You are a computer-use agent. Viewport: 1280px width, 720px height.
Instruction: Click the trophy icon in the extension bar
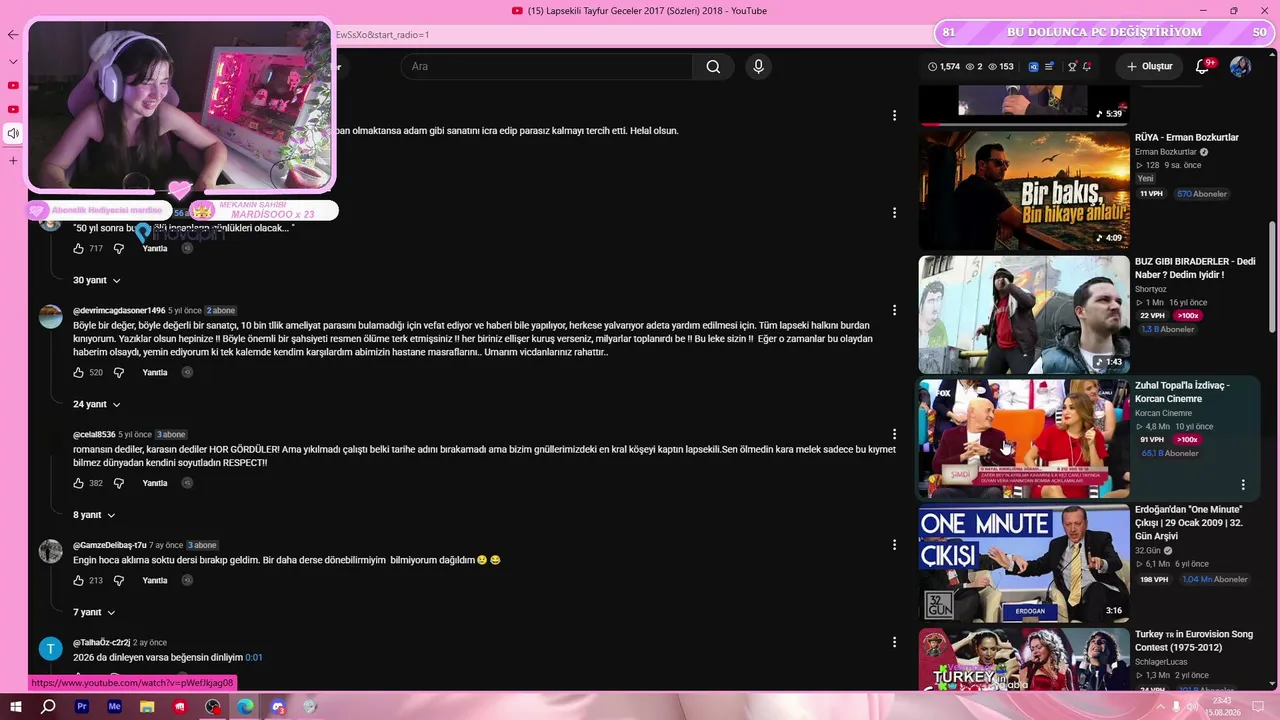[1072, 67]
